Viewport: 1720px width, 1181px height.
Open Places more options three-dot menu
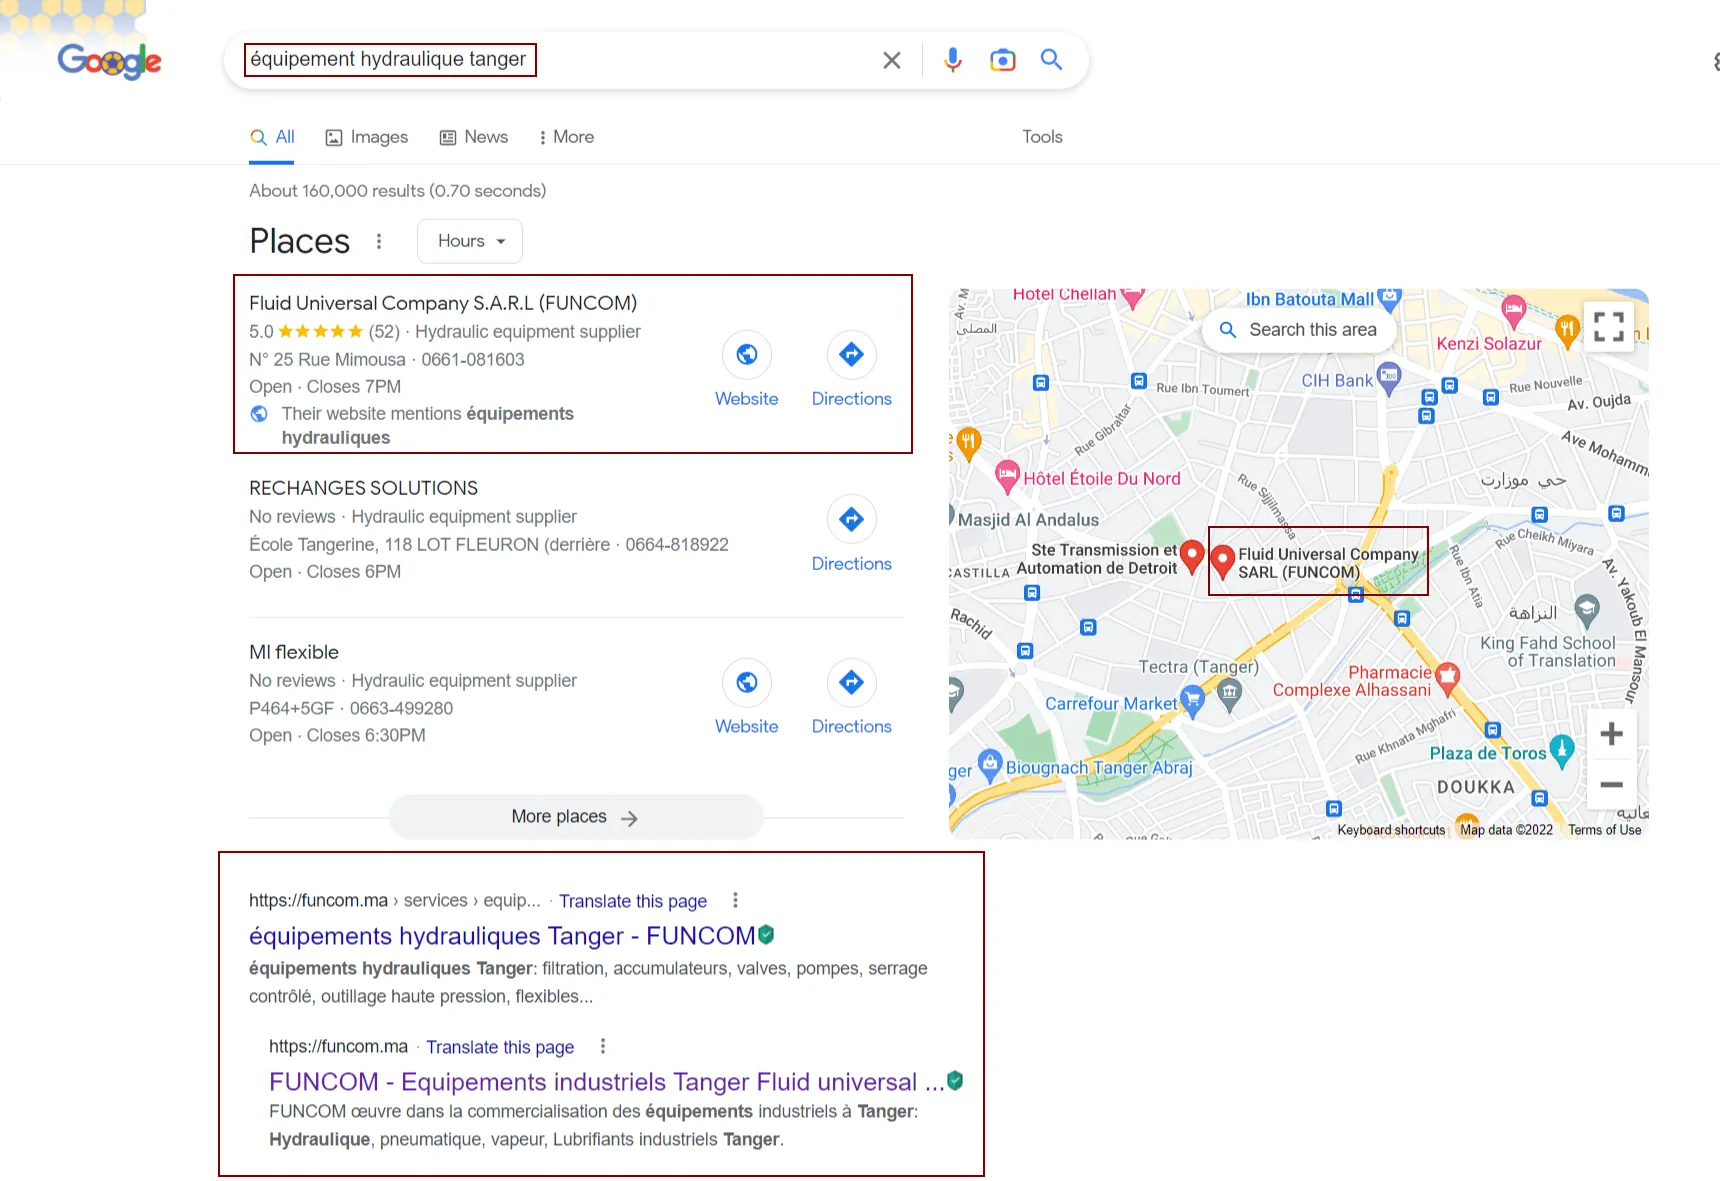point(379,241)
